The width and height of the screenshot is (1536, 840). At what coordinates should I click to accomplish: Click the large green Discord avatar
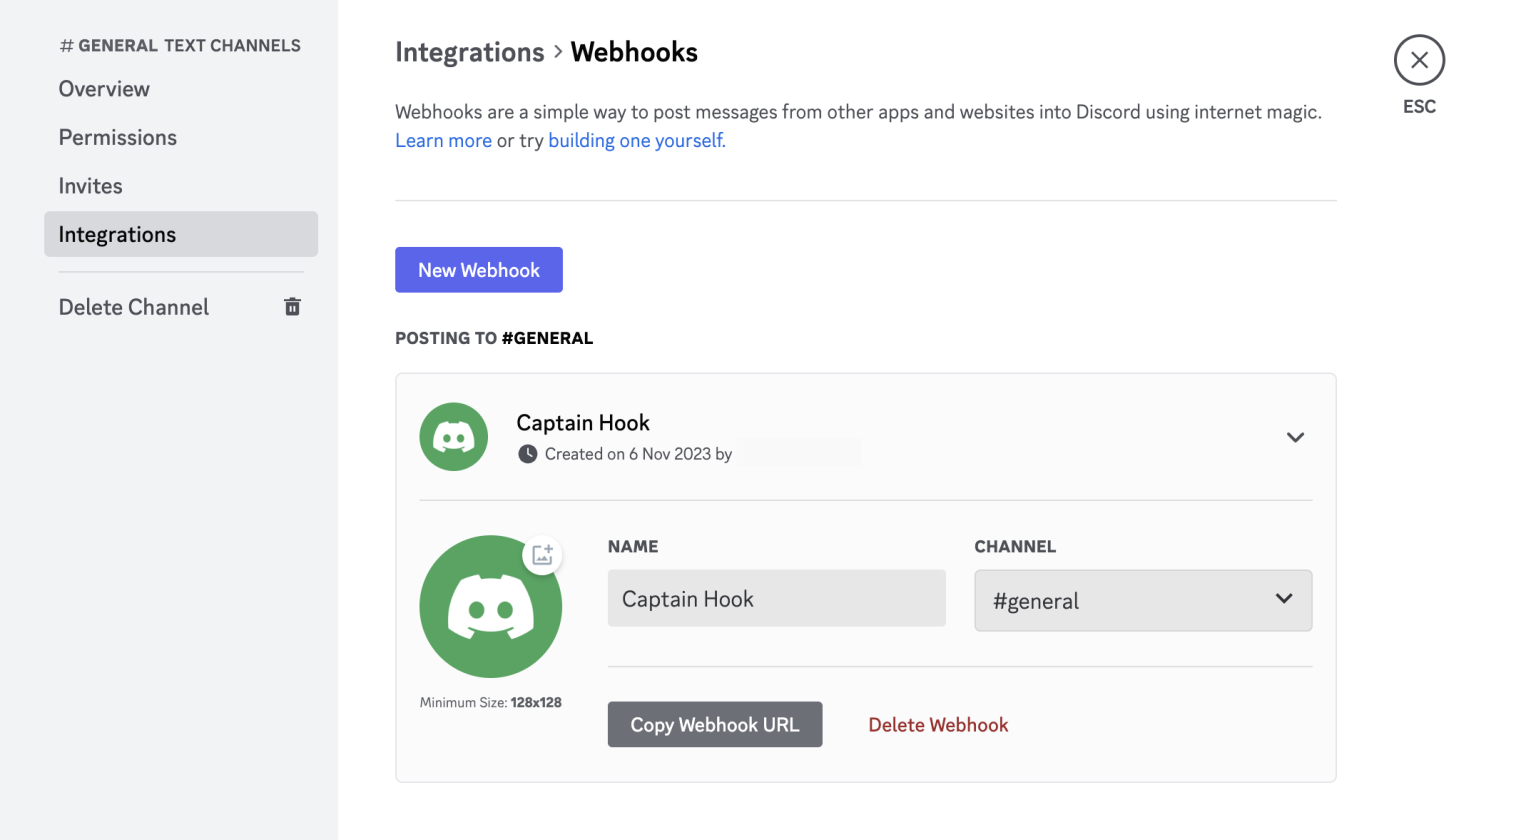(491, 606)
